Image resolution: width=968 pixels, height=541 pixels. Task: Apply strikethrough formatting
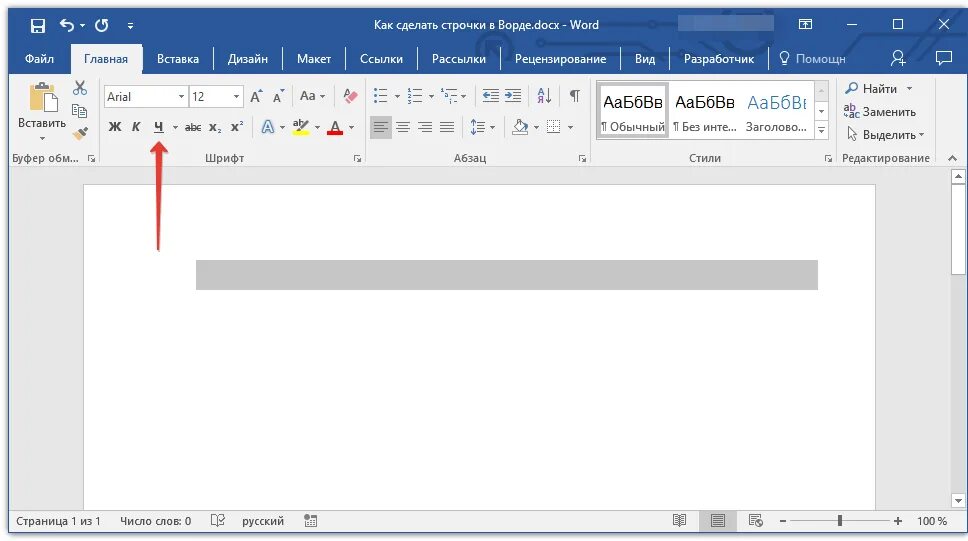(193, 127)
